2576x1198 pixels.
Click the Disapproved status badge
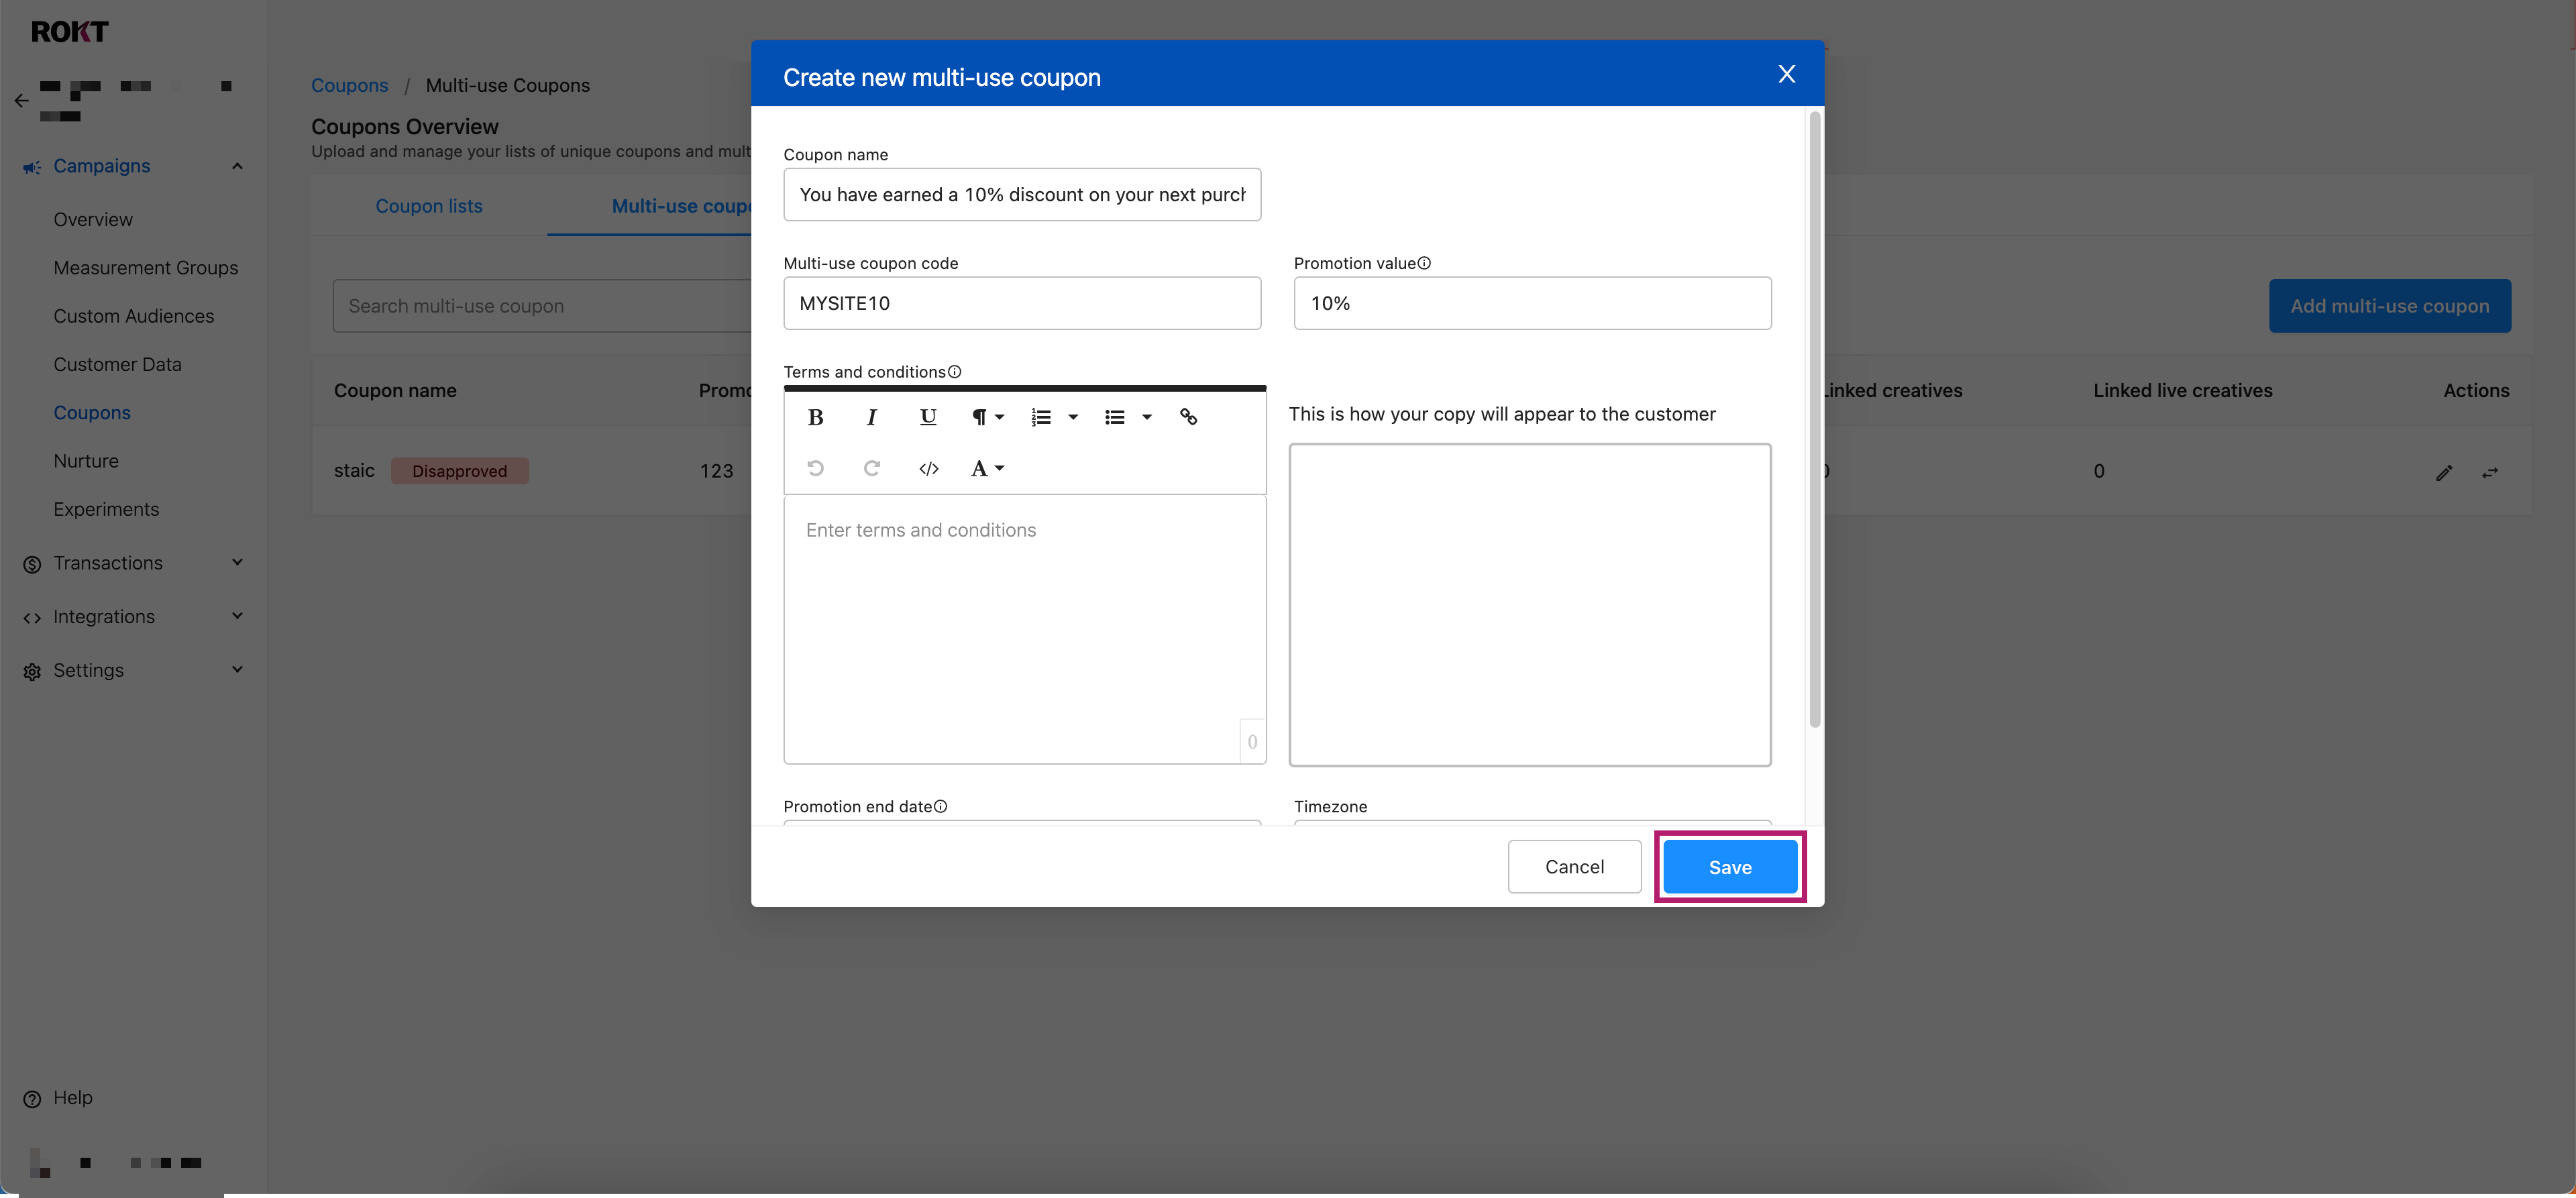(x=459, y=471)
